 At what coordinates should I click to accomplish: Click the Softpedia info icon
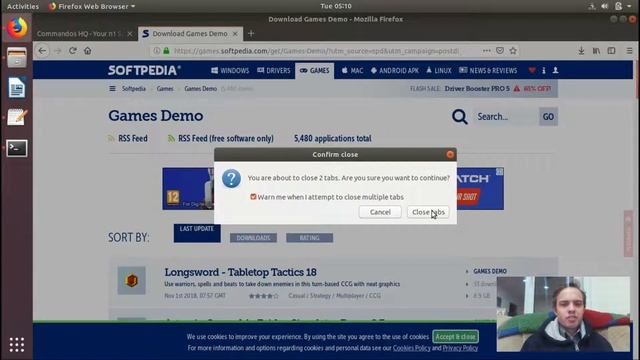click(544, 71)
